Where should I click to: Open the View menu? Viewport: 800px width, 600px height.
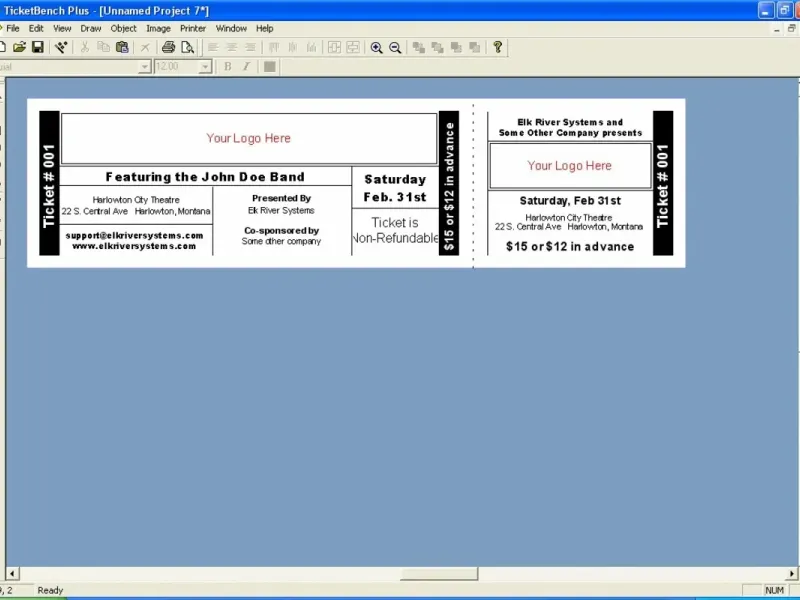tap(62, 29)
